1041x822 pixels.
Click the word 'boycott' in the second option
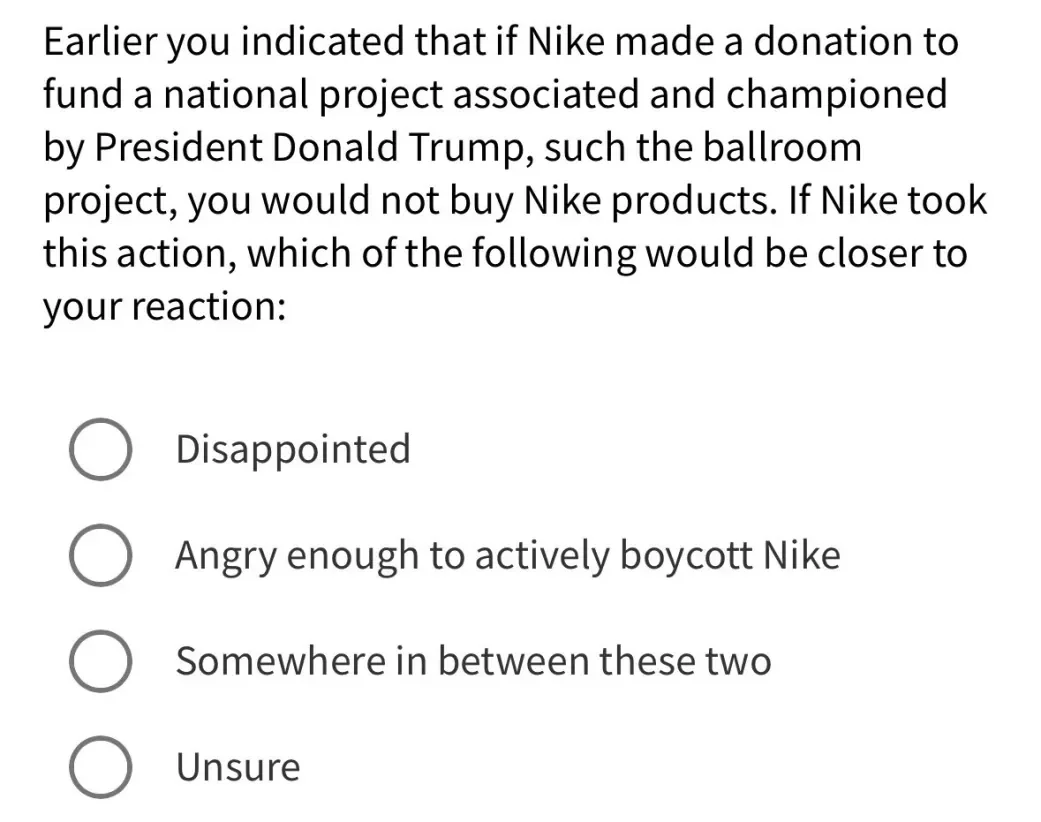(x=686, y=556)
